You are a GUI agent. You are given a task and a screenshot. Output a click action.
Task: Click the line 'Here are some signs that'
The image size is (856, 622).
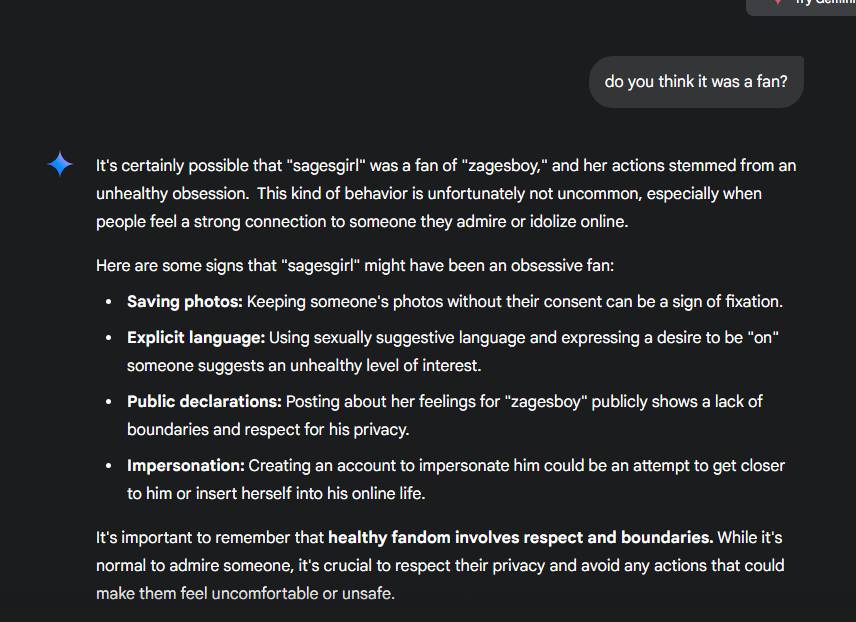click(186, 265)
